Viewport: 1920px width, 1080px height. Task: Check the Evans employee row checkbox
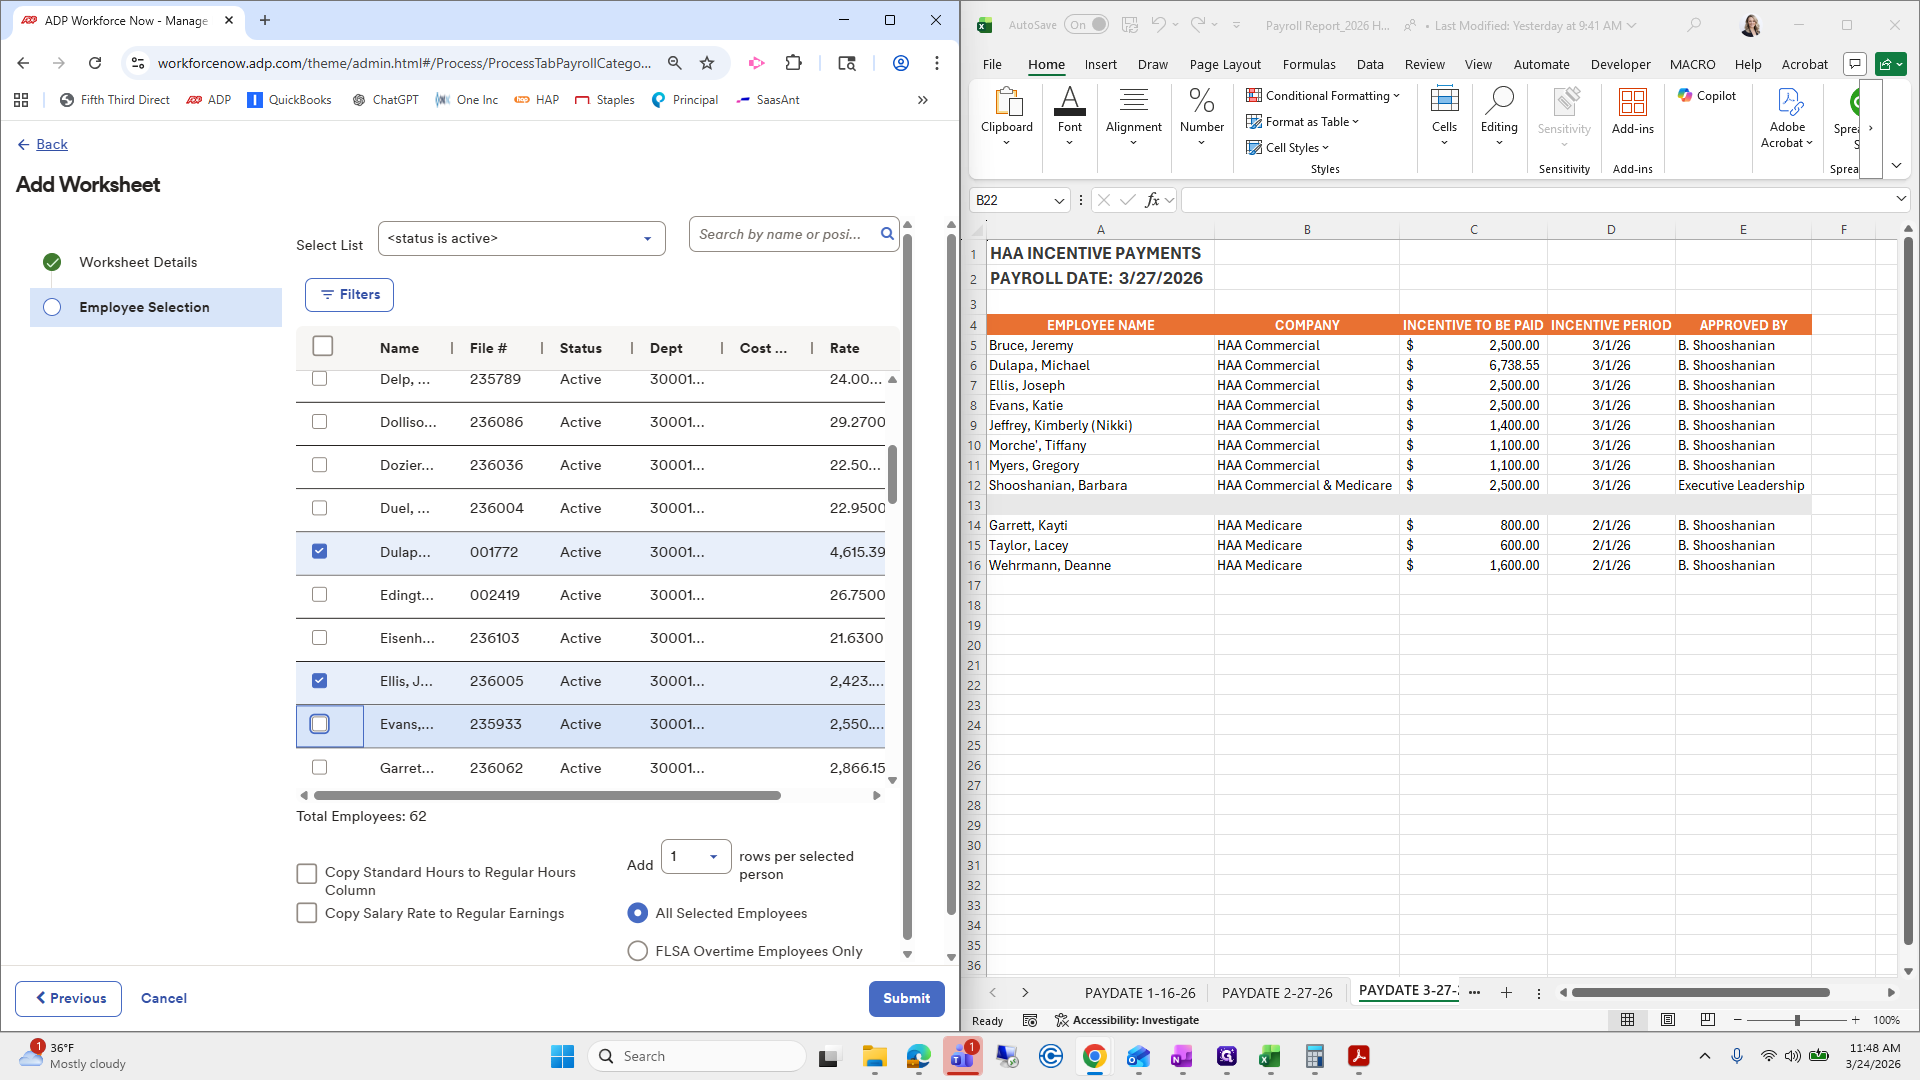pos(319,724)
